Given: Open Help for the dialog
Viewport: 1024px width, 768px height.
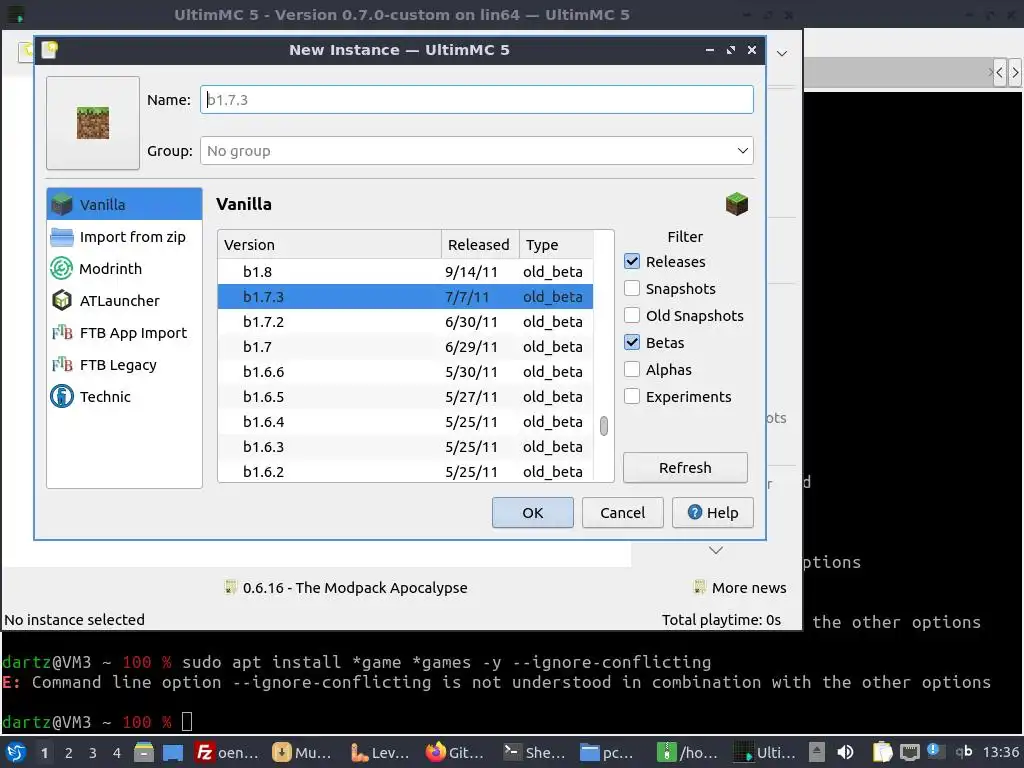Looking at the screenshot, I should click(x=712, y=513).
